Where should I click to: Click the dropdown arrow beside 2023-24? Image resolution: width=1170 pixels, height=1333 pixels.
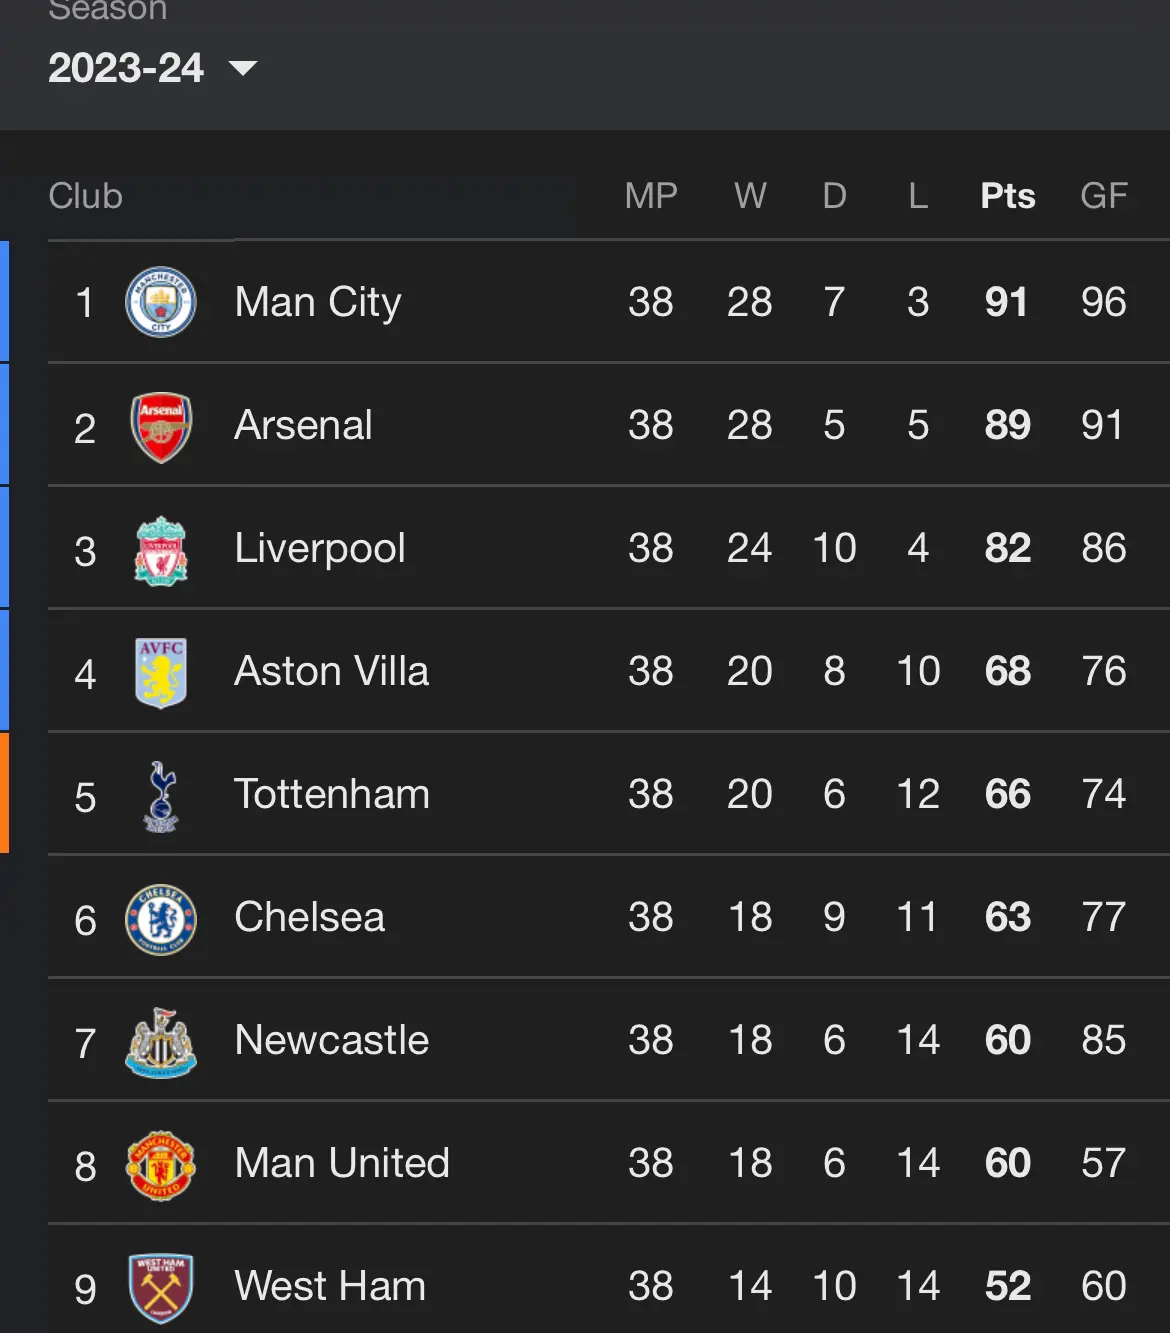(243, 68)
